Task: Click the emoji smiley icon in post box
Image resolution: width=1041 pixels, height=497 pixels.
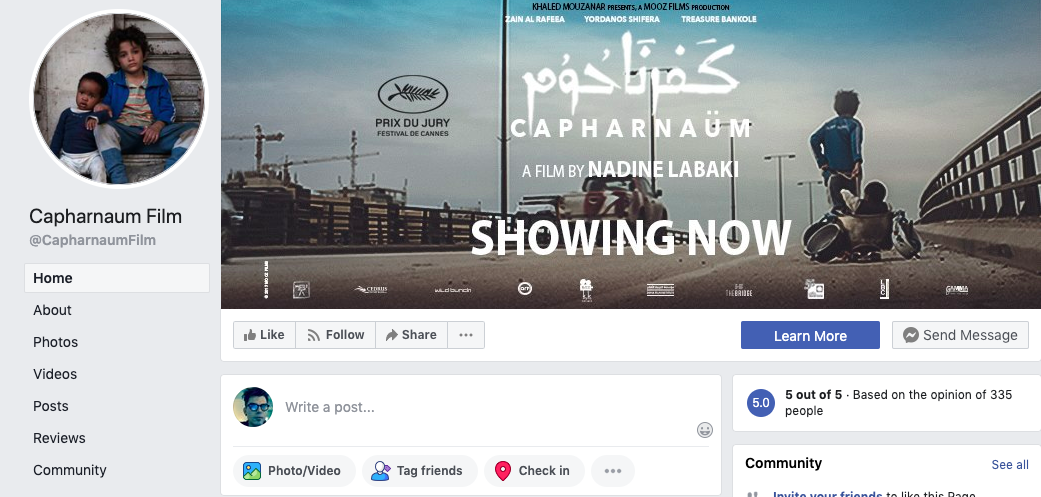Action: [705, 430]
